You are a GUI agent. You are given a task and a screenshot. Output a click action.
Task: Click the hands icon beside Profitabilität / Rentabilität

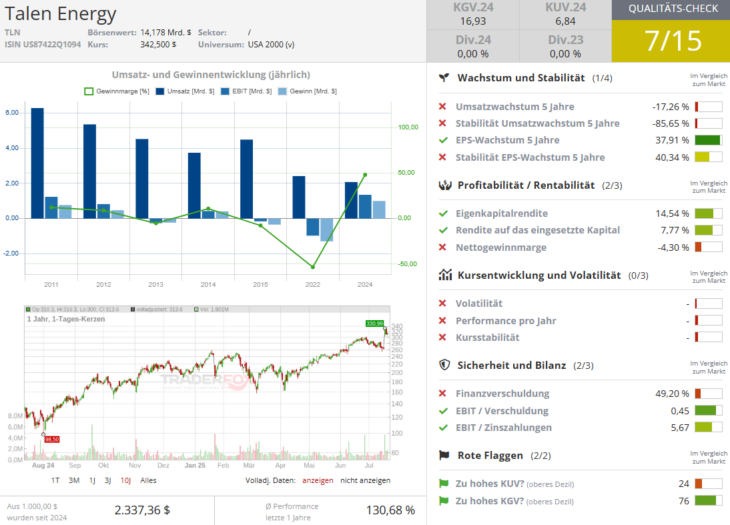[x=445, y=185]
